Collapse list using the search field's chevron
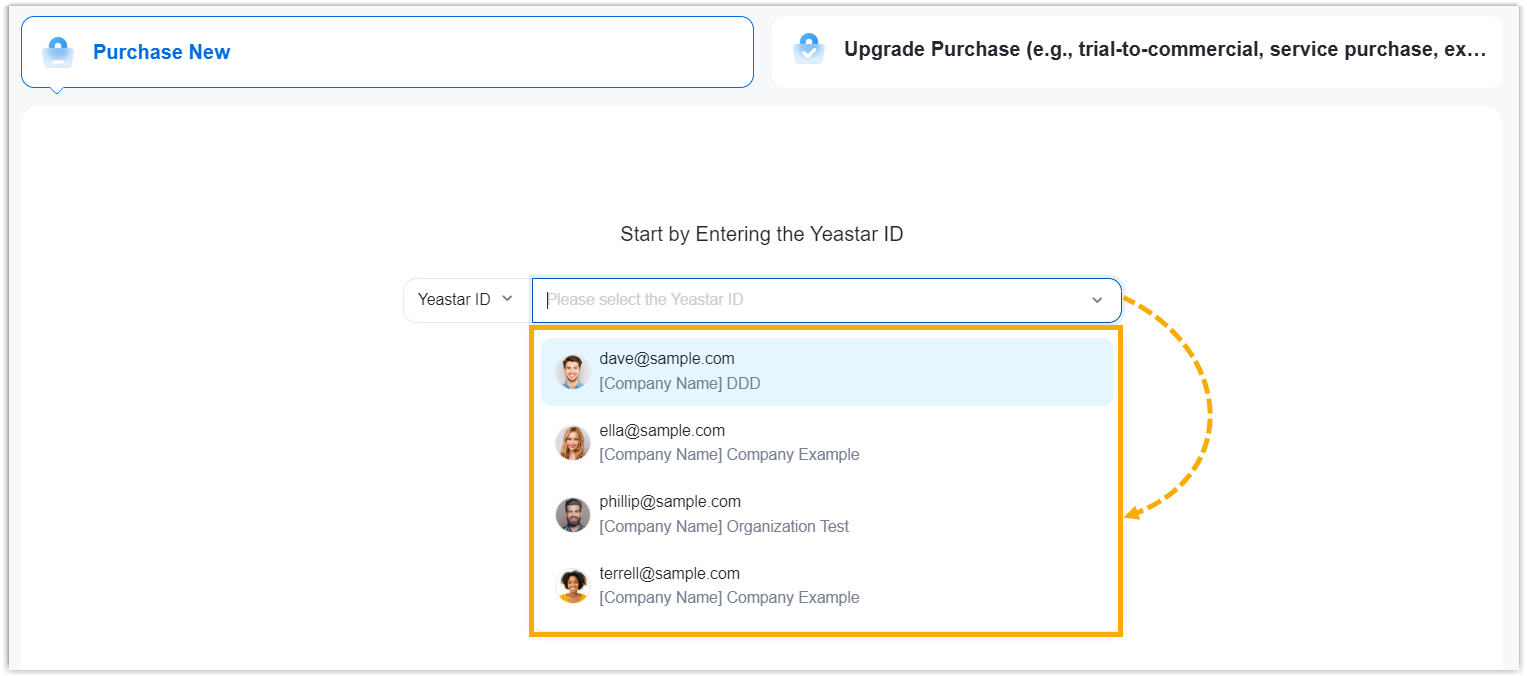This screenshot has width=1527, height=676. click(1097, 300)
